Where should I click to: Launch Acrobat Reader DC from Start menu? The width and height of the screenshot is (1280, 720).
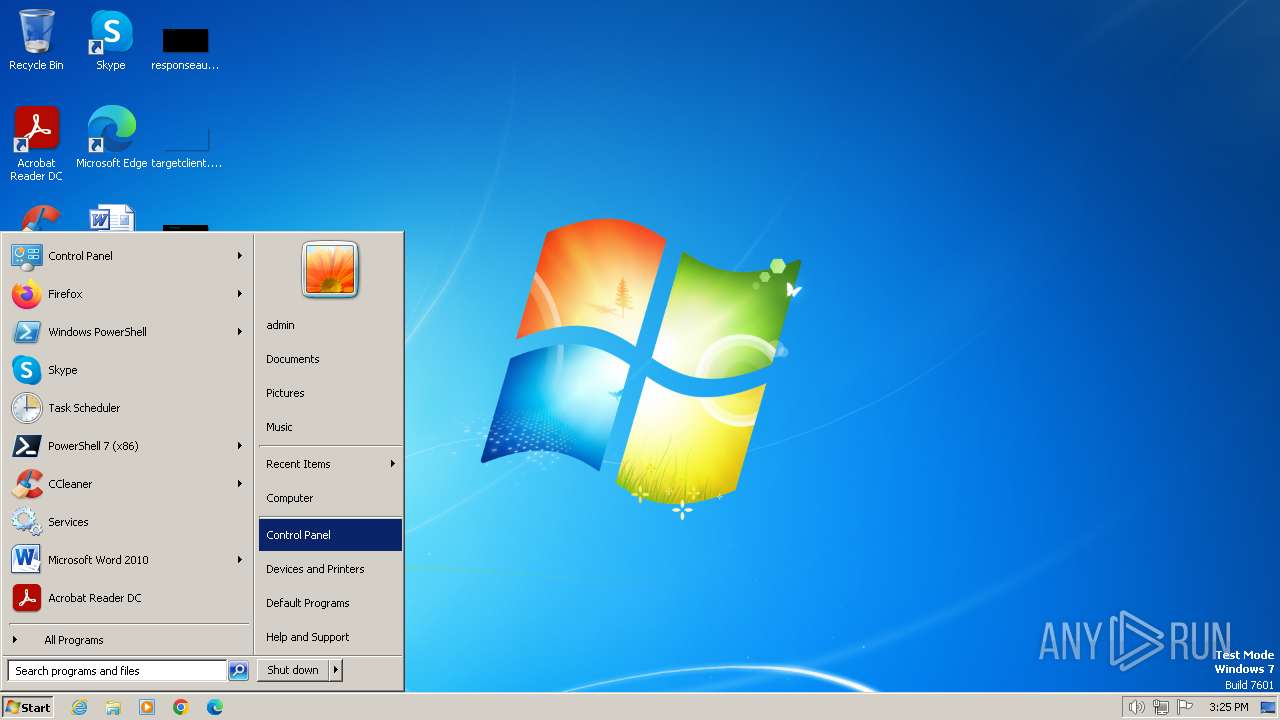(128, 598)
